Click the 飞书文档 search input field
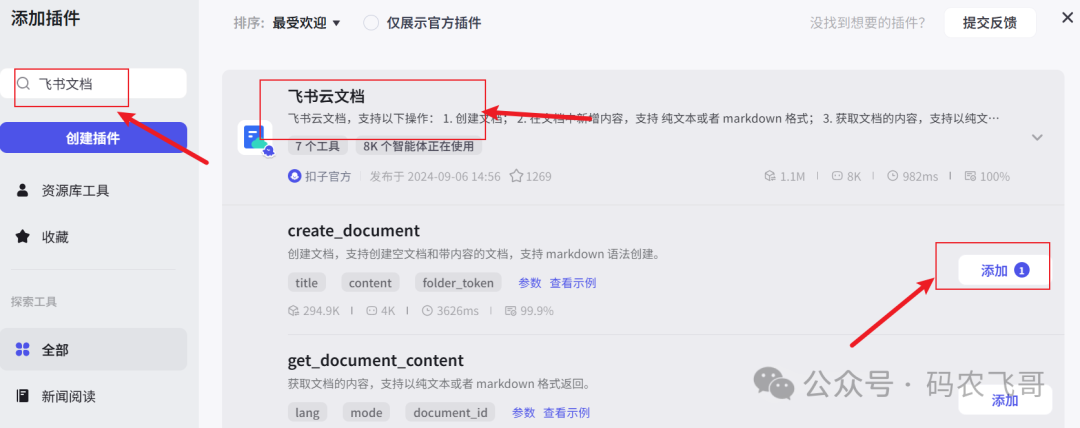 [94, 83]
